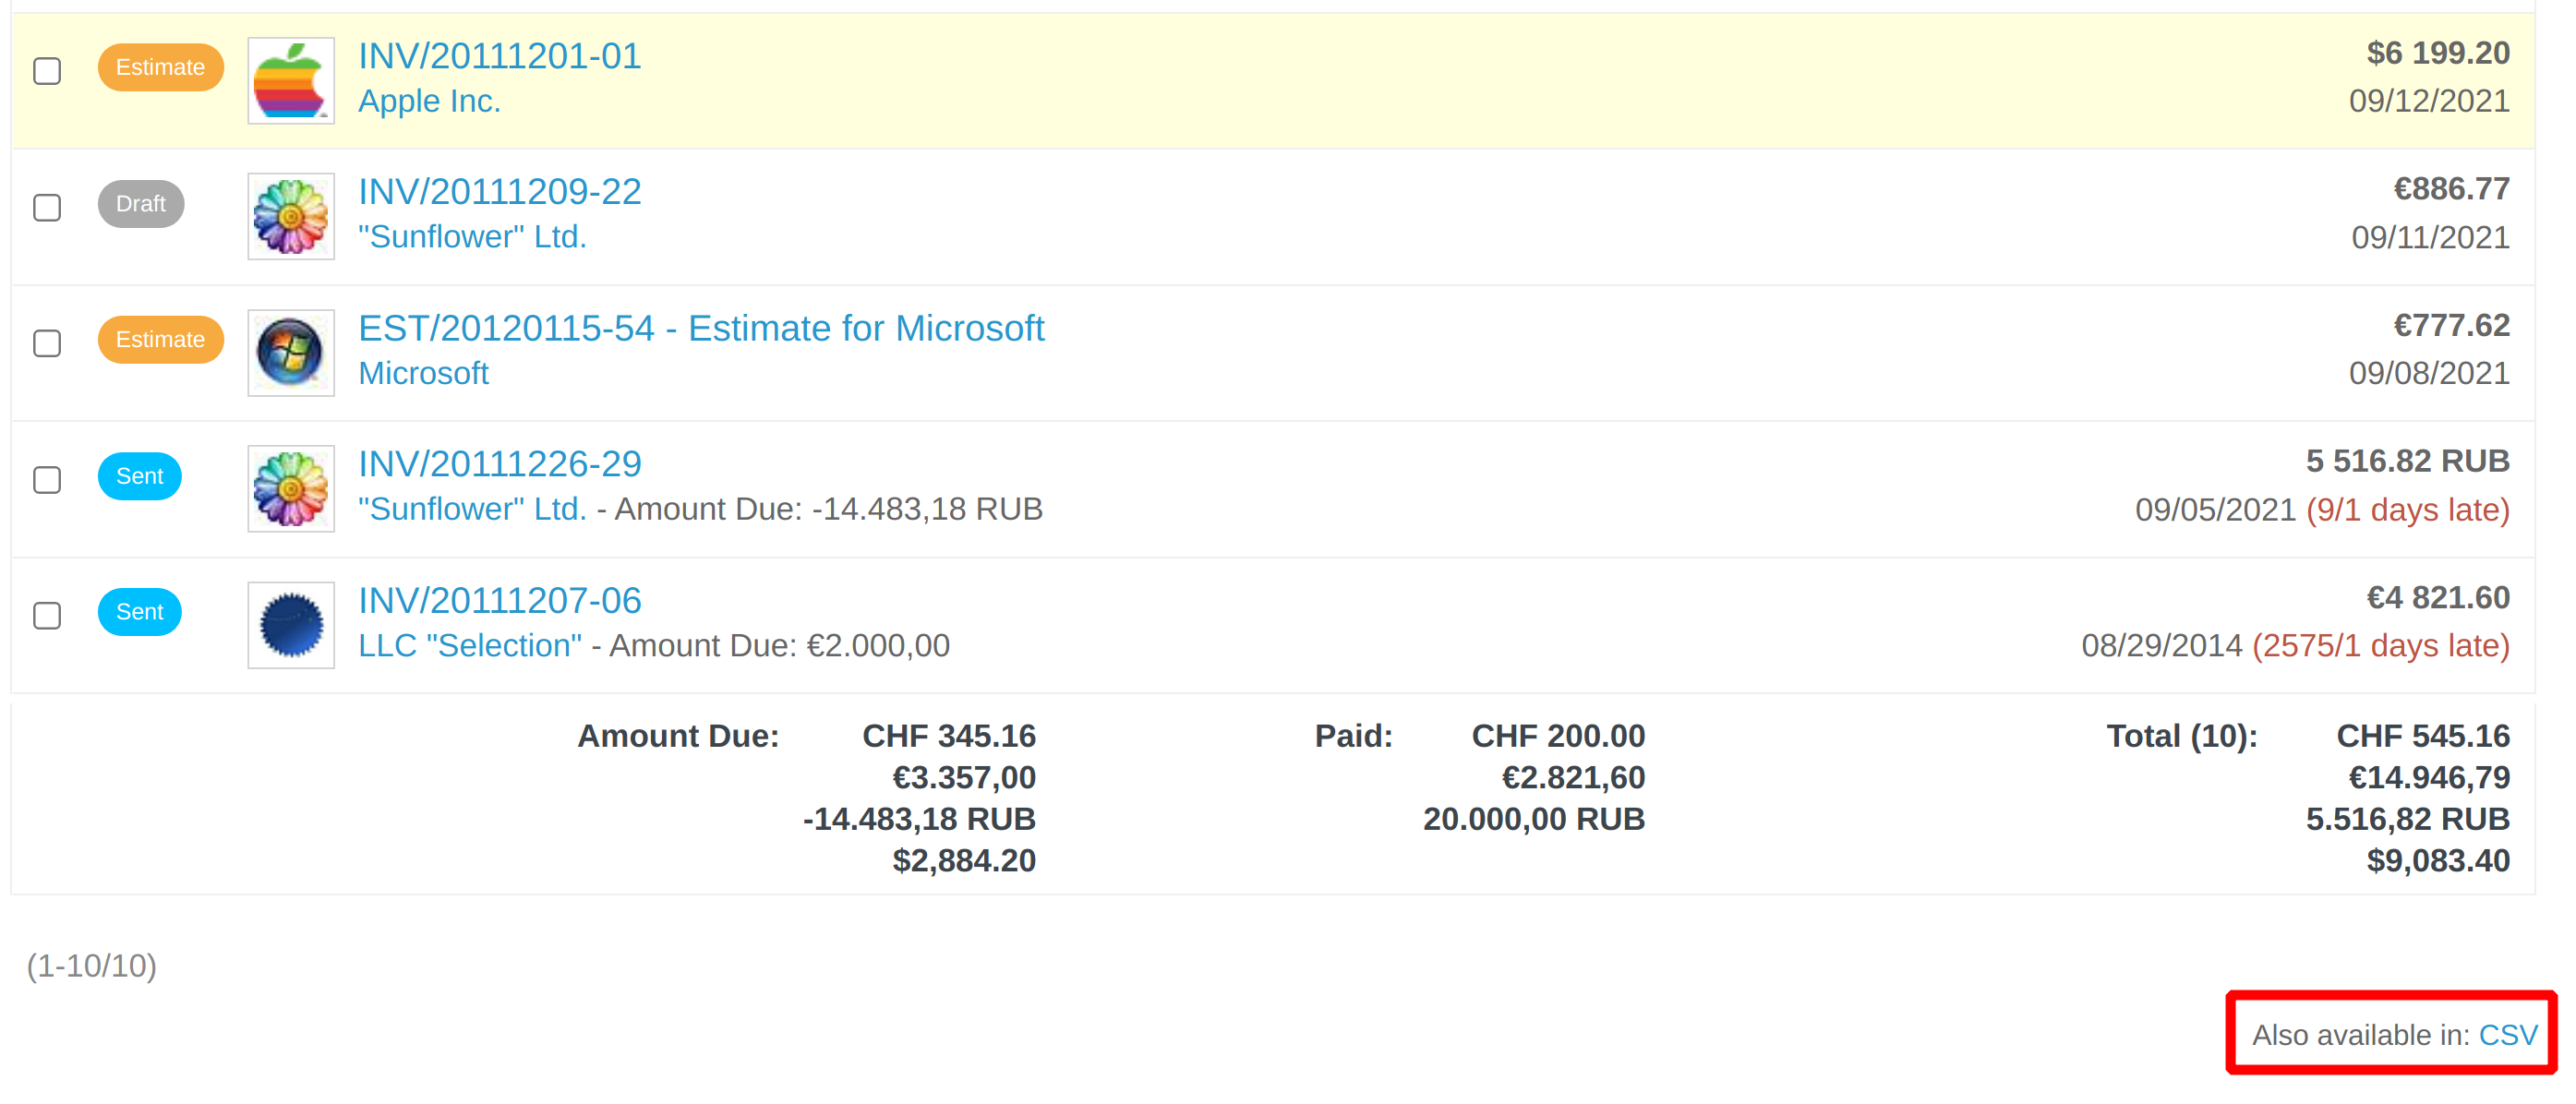This screenshot has height=1104, width=2576.
Task: Click the Sent badge on INV/20111226-29
Action: 138,475
